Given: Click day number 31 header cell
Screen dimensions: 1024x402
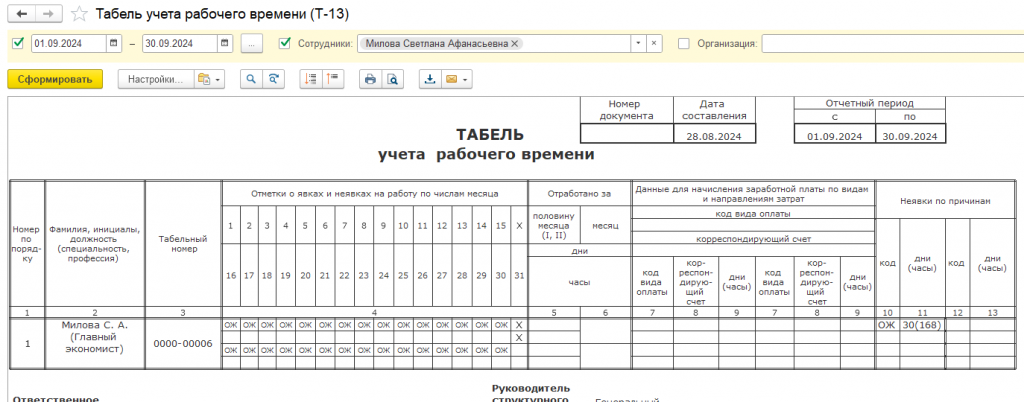Looking at the screenshot, I should (x=519, y=275).
